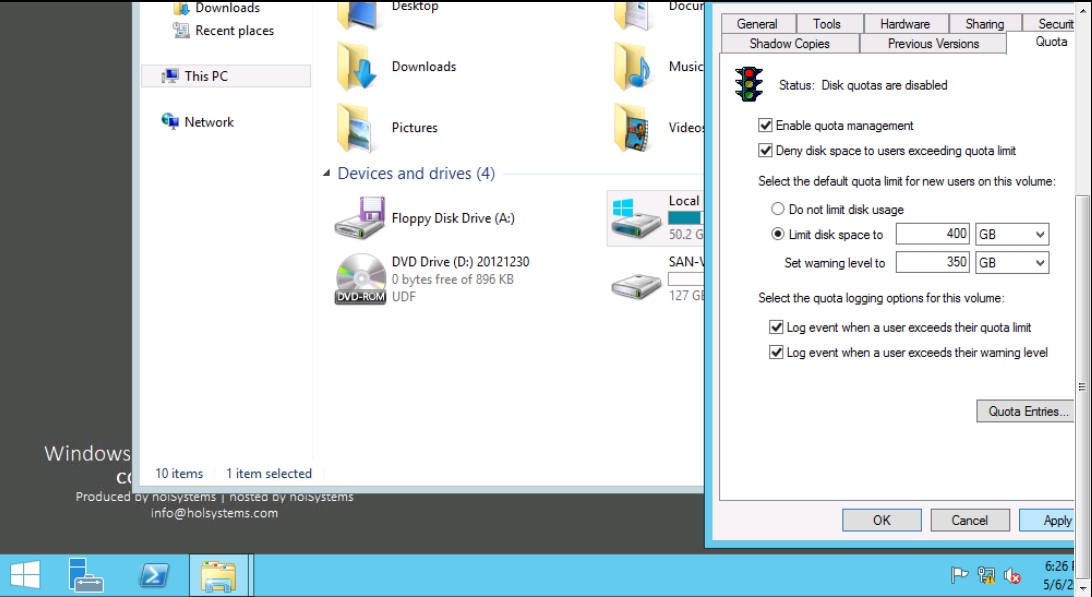Open the Pictures folder icon

click(358, 128)
